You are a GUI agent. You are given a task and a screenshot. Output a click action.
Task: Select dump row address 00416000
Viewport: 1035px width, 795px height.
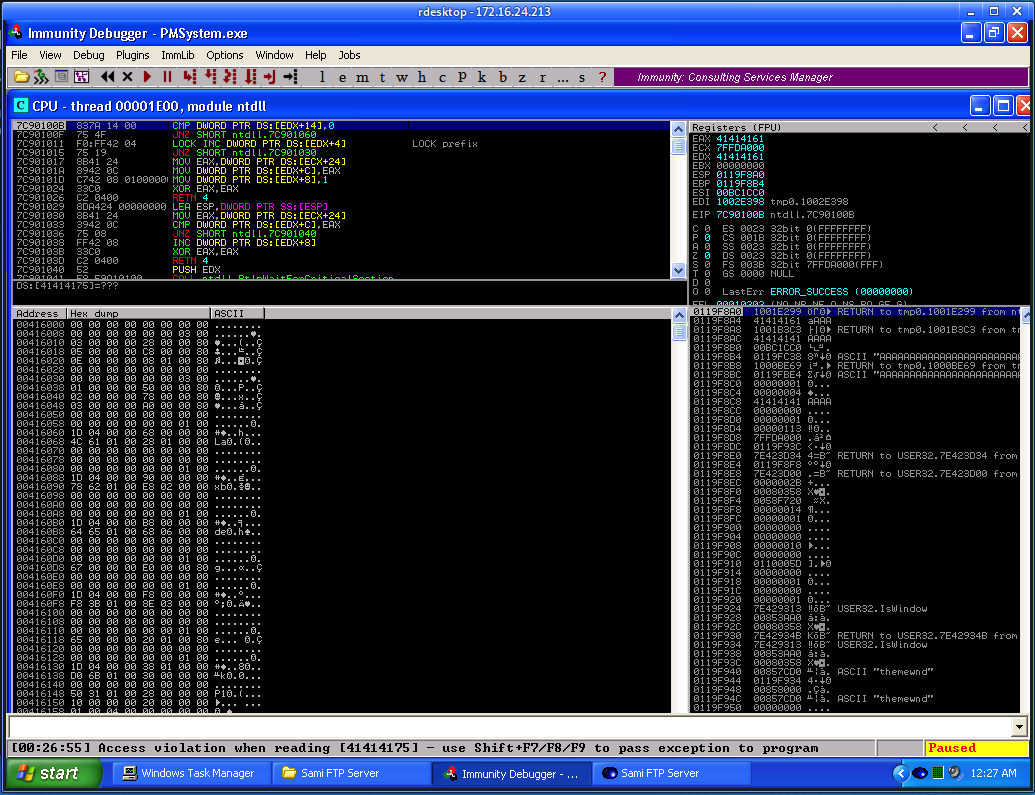(40, 326)
